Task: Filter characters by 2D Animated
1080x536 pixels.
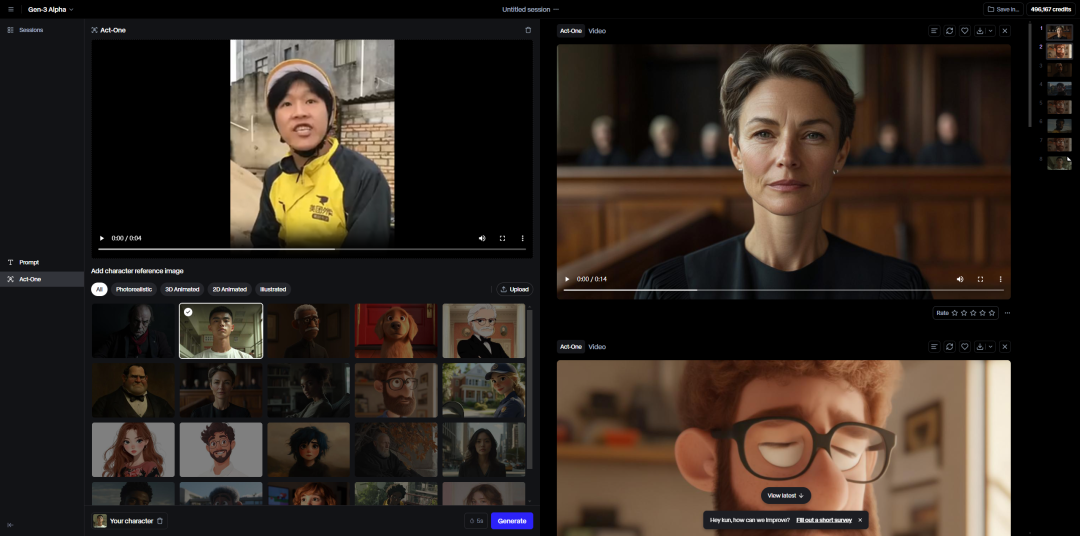Action: [x=229, y=289]
